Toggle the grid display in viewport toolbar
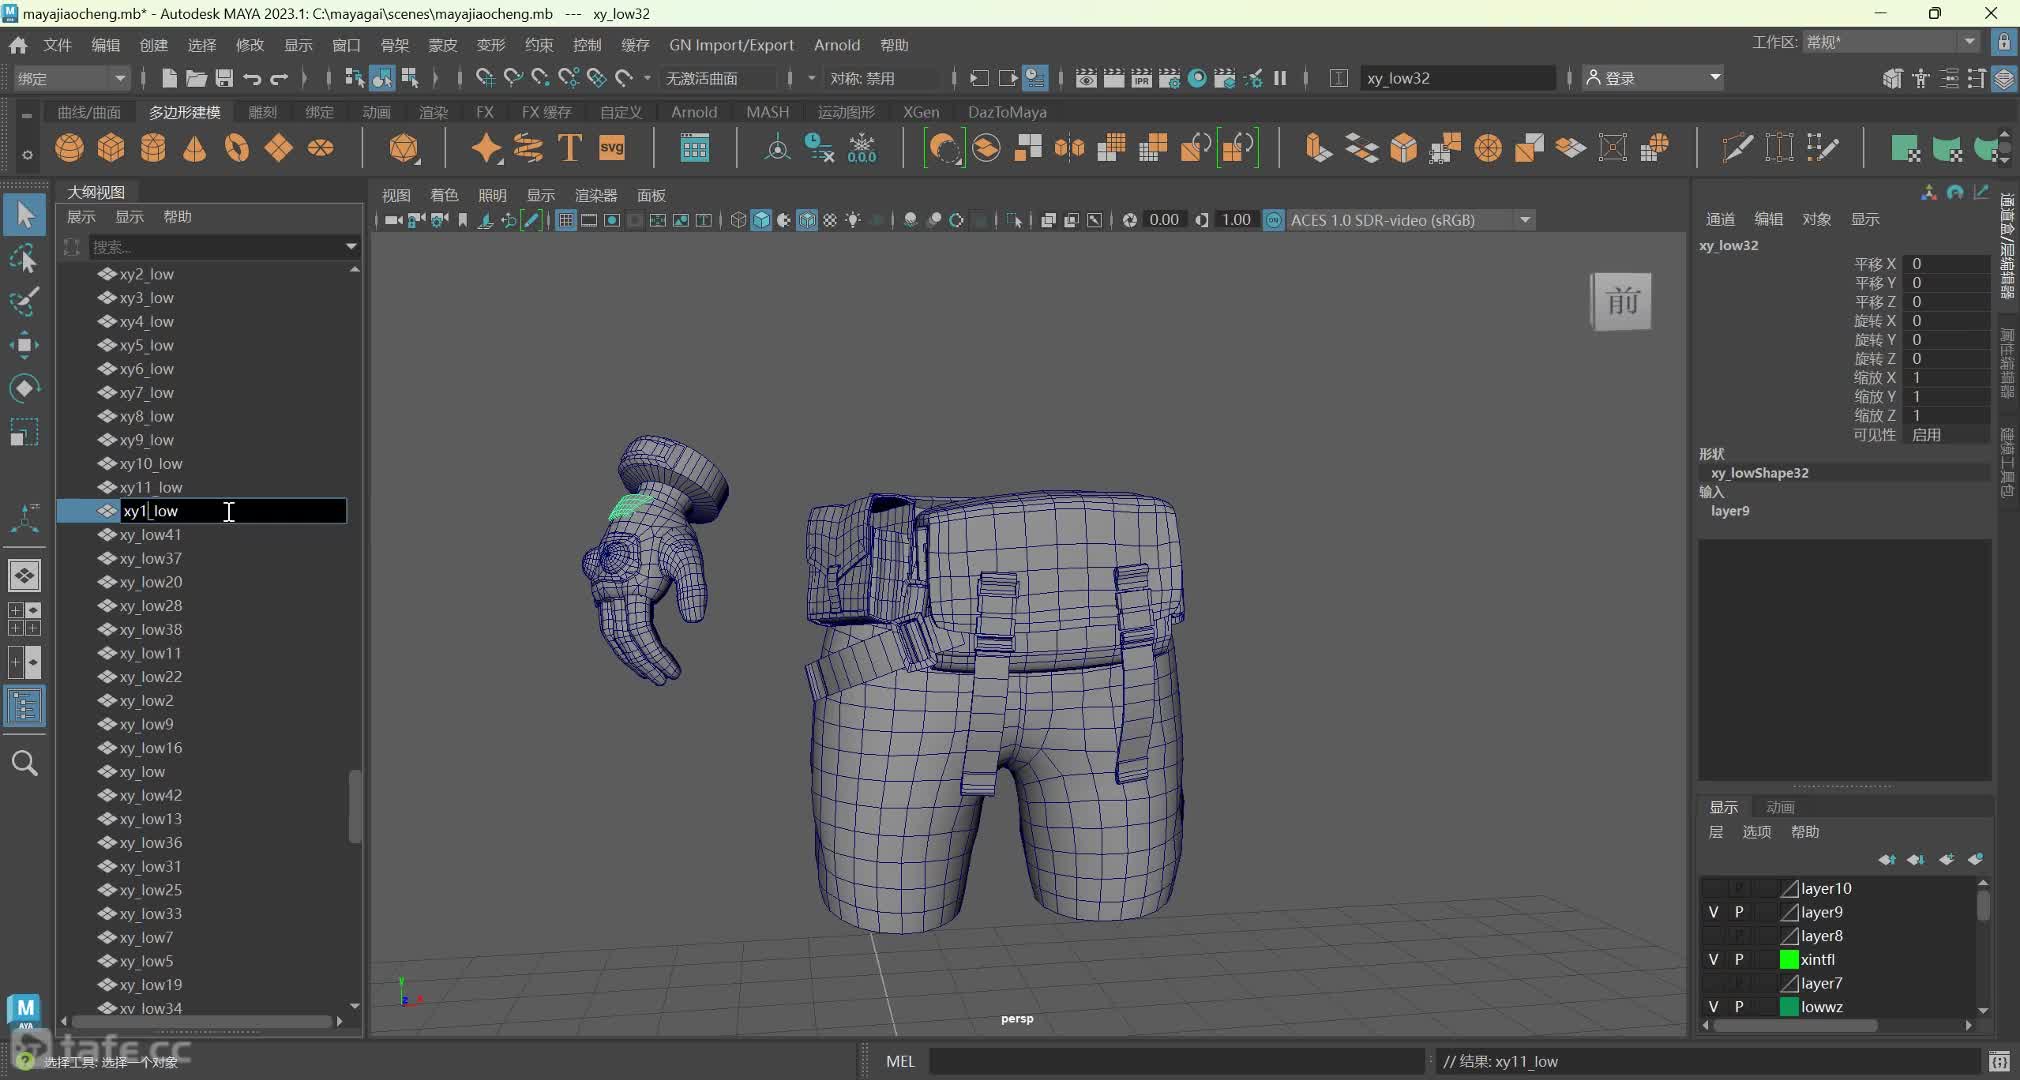The height and width of the screenshot is (1080, 2020). click(565, 220)
